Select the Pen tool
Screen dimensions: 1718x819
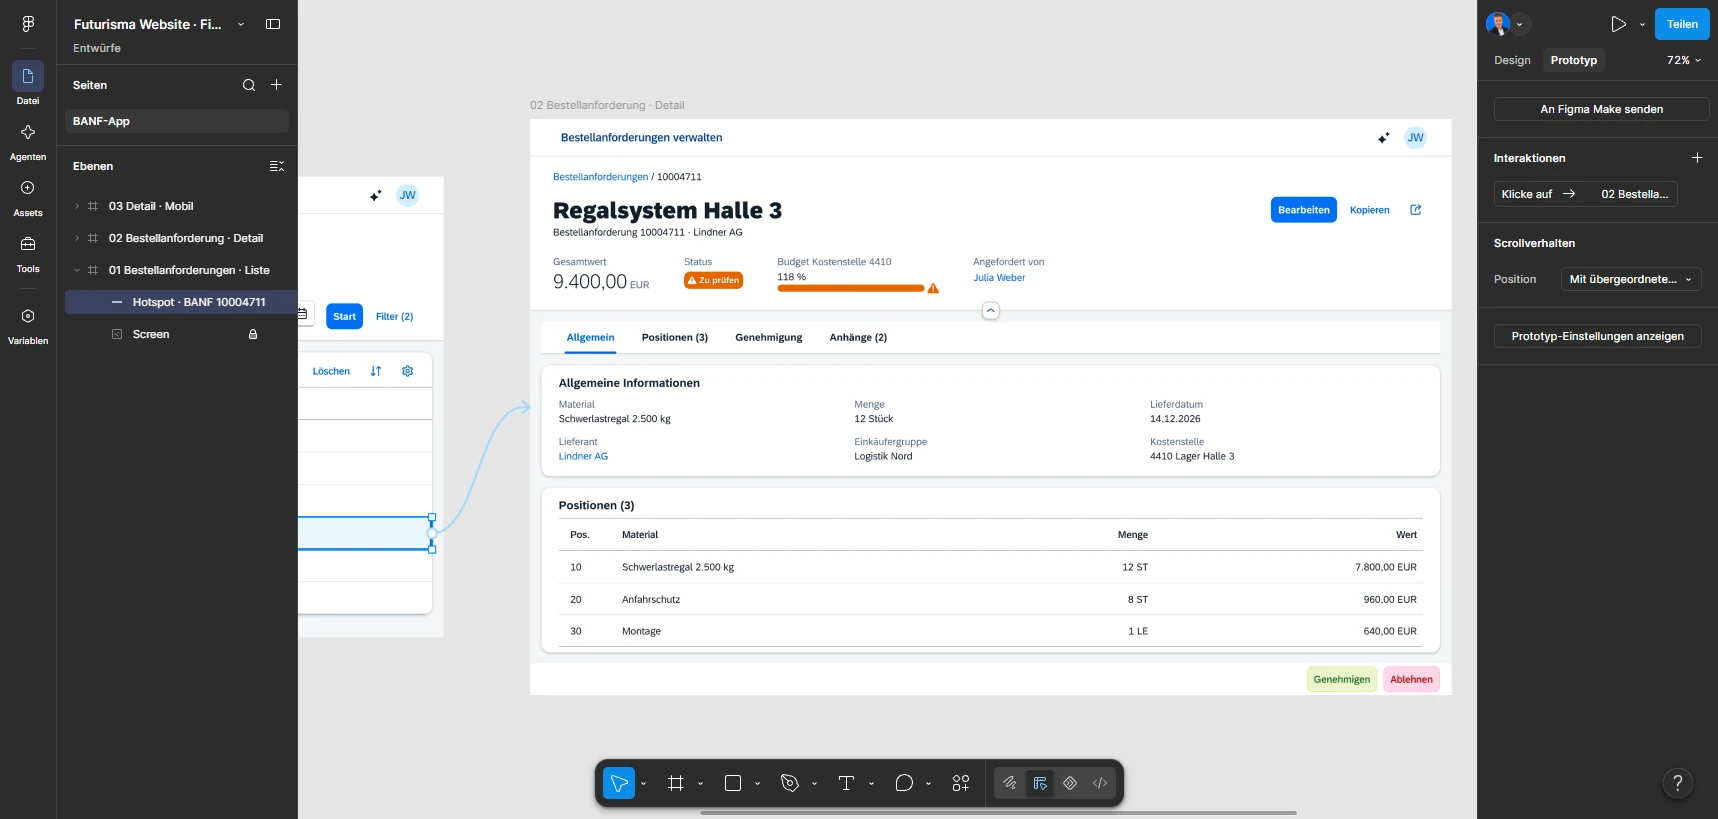coord(790,783)
